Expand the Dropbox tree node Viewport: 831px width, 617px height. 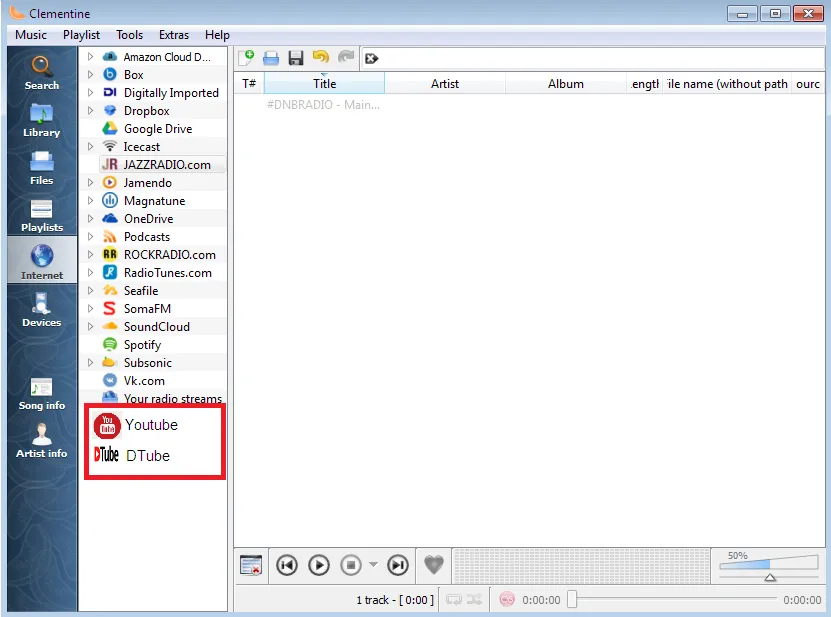(x=91, y=111)
